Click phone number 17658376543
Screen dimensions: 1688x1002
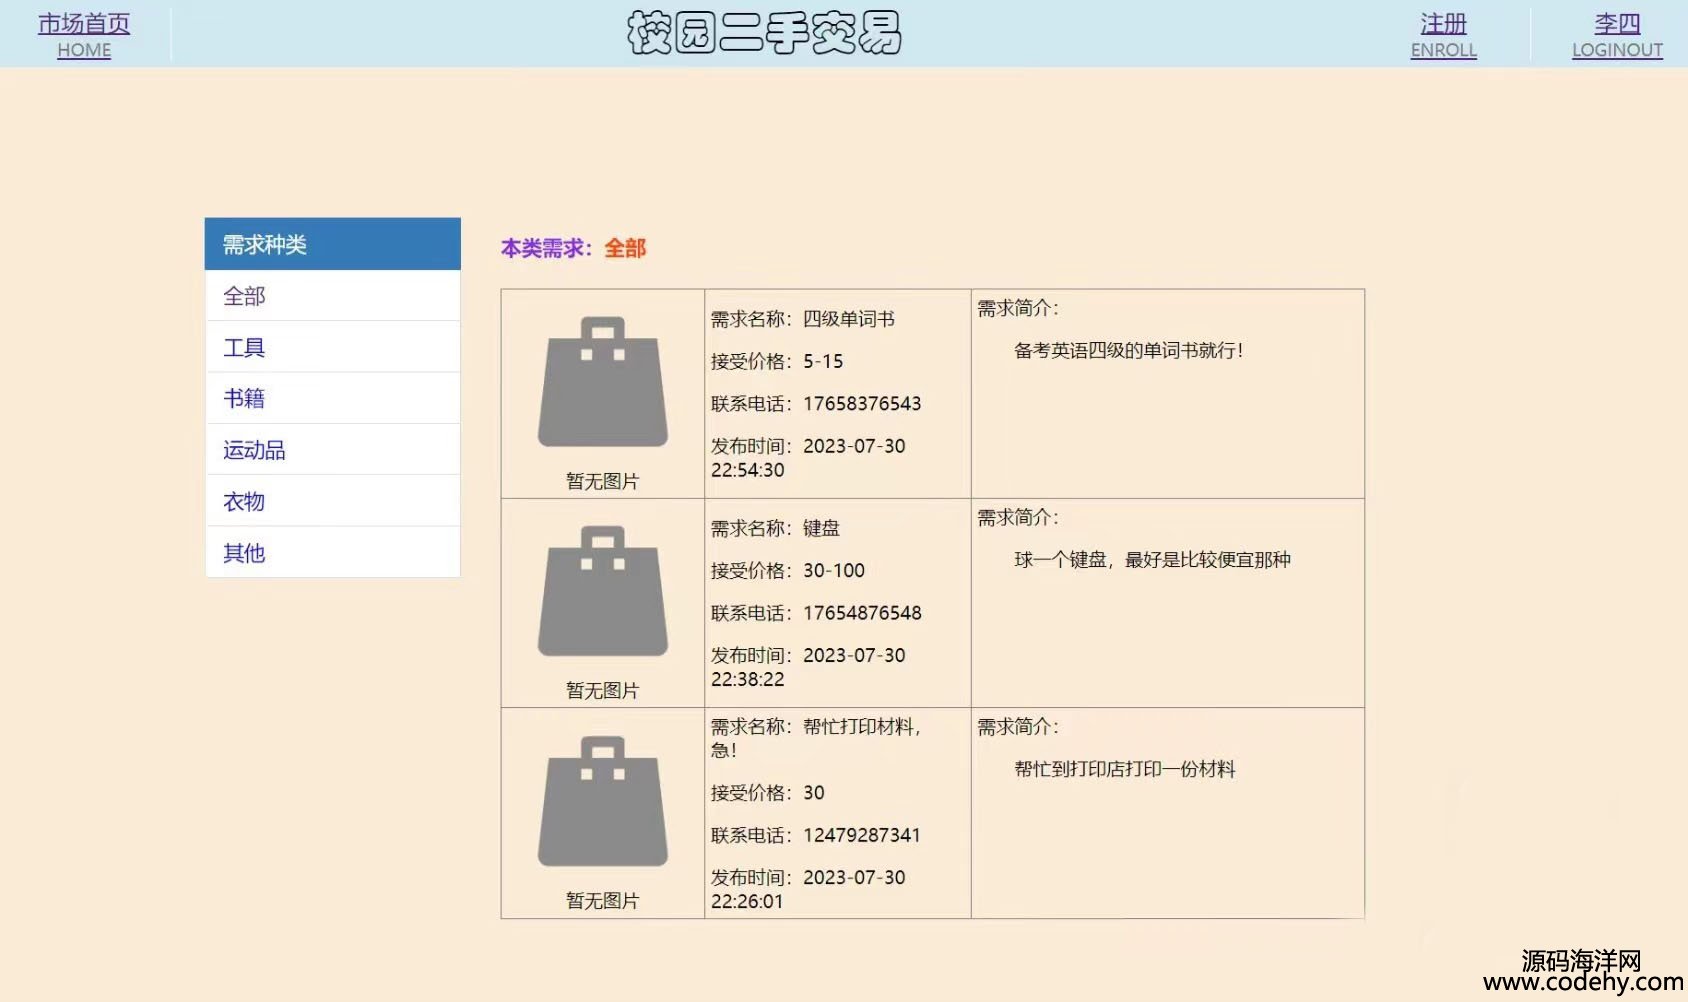coord(862,404)
